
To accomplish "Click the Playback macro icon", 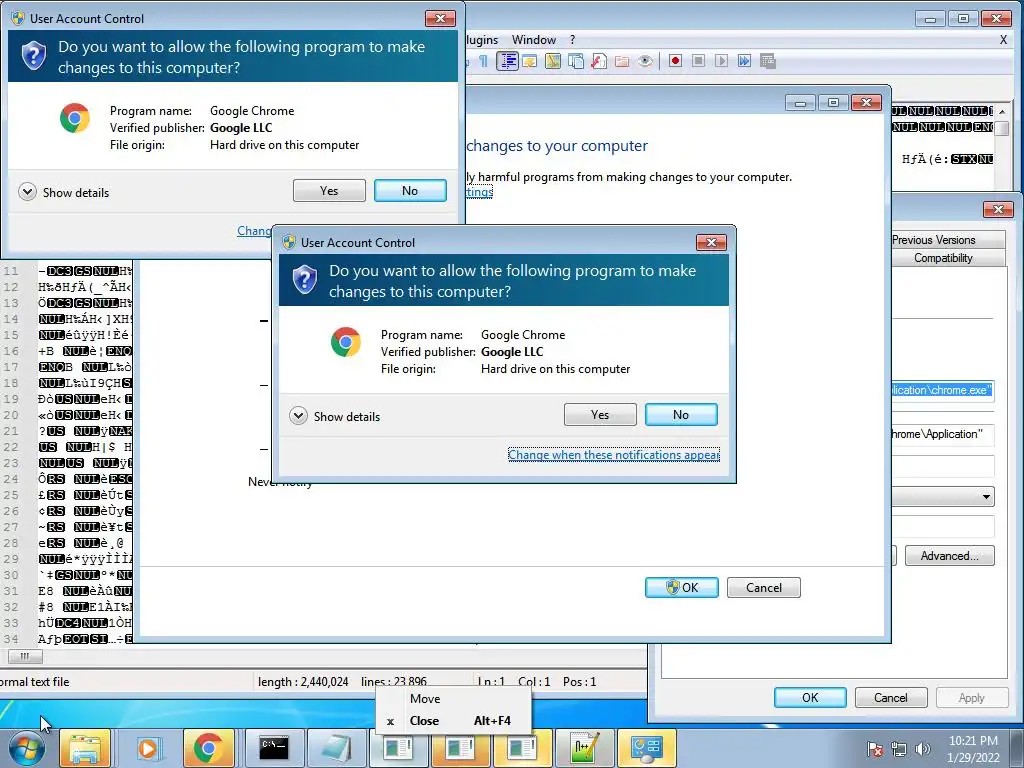I will pyautogui.click(x=721, y=61).
